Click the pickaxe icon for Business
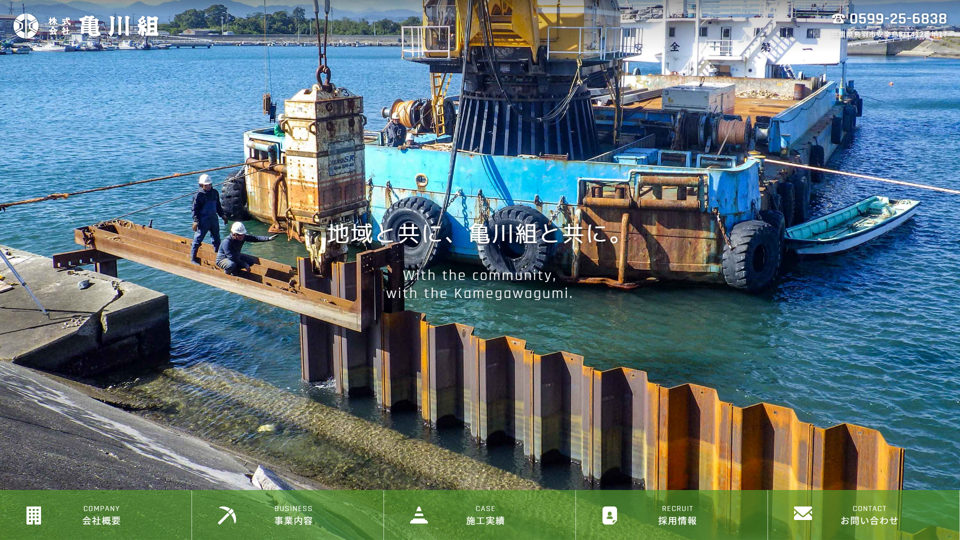 [x=227, y=515]
